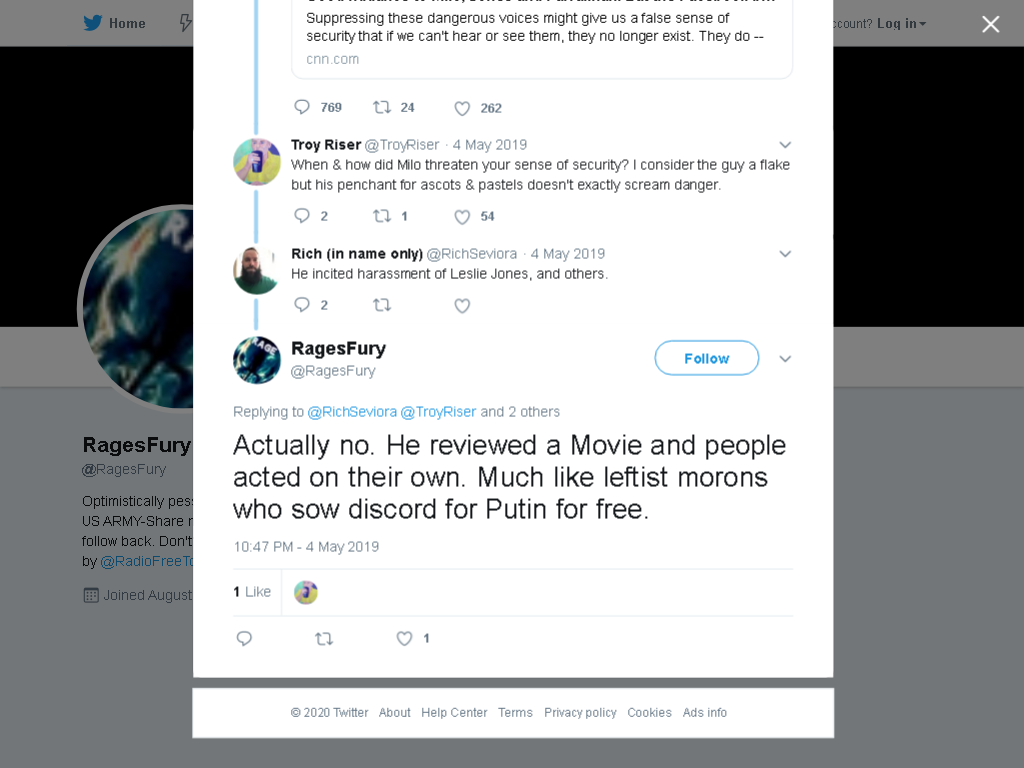1024x768 pixels.
Task: Like the tweet with 262 likes
Action: coord(462,108)
